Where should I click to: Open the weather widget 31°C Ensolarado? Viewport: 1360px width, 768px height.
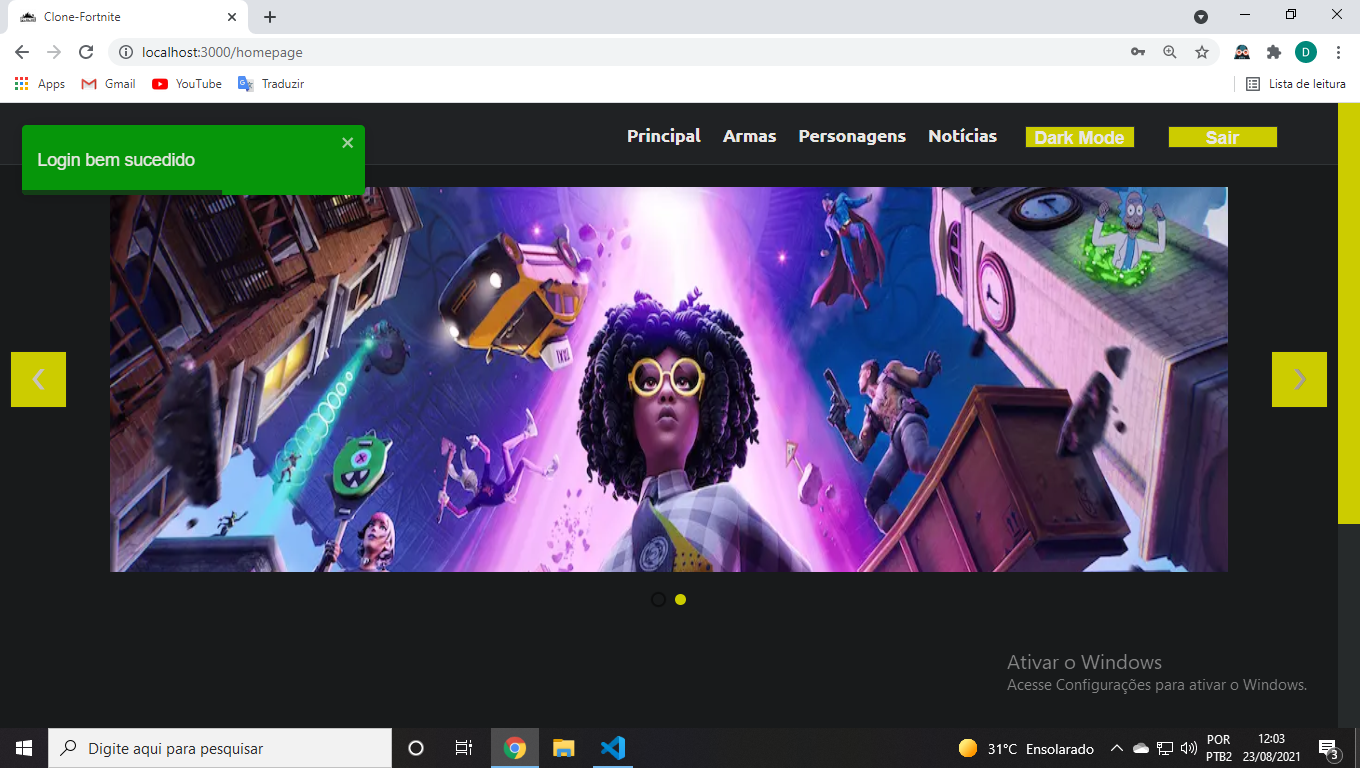tap(1026, 748)
